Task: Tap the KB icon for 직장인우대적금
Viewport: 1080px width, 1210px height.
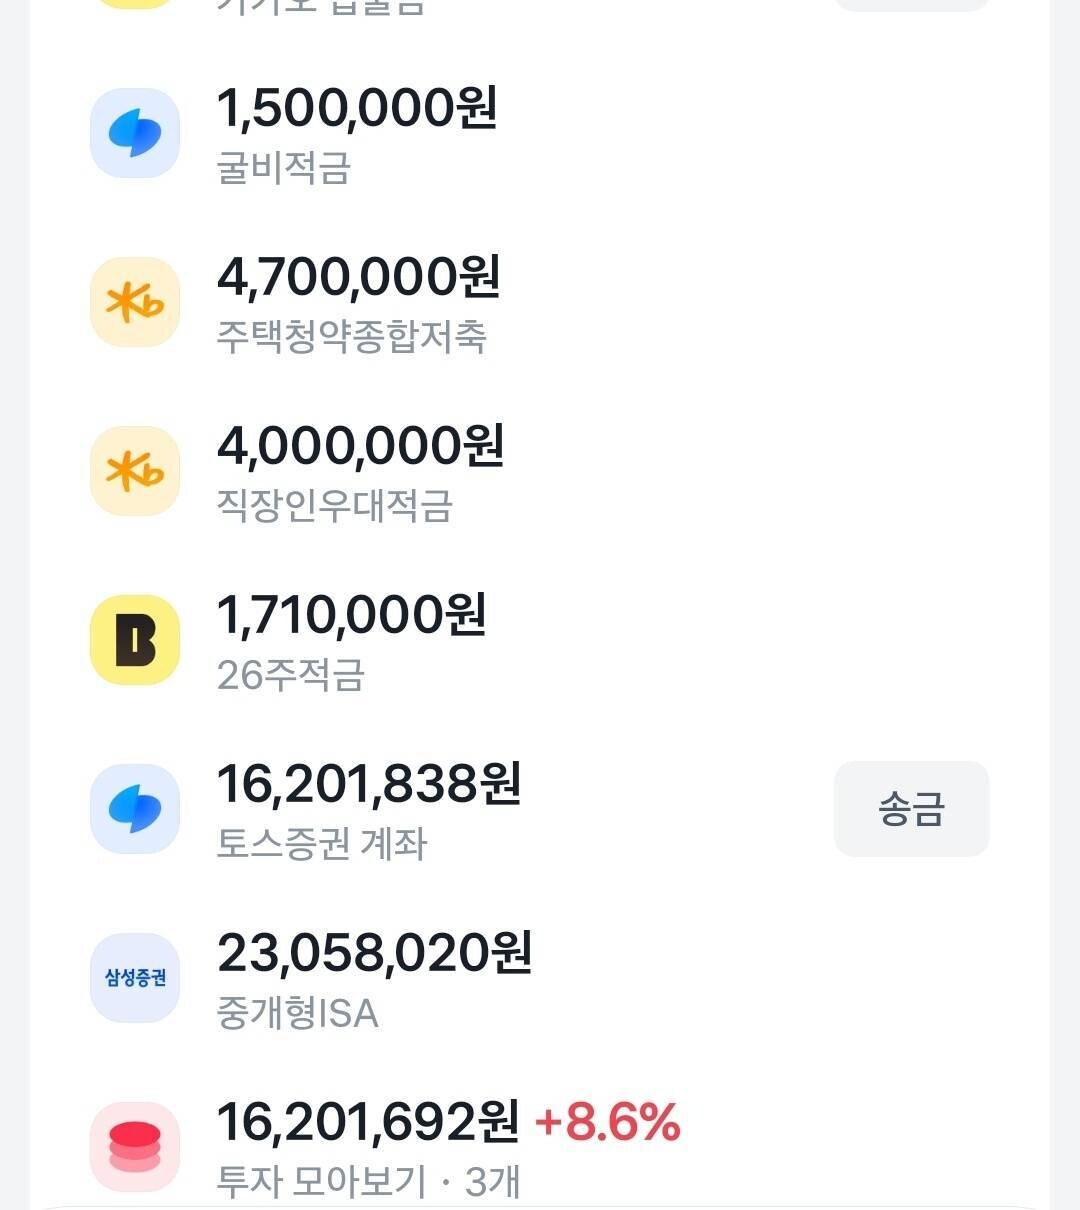Action: [x=135, y=471]
